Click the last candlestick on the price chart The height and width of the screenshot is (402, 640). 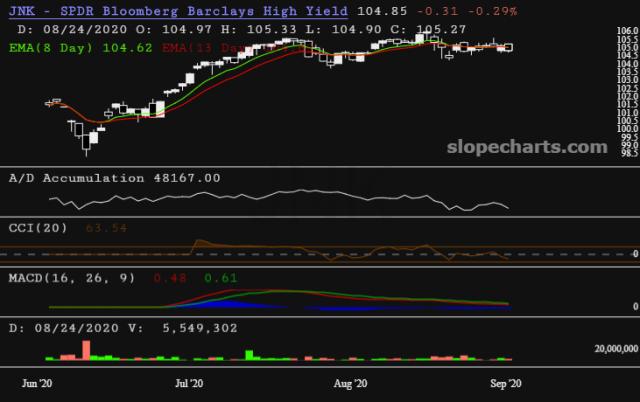[509, 47]
